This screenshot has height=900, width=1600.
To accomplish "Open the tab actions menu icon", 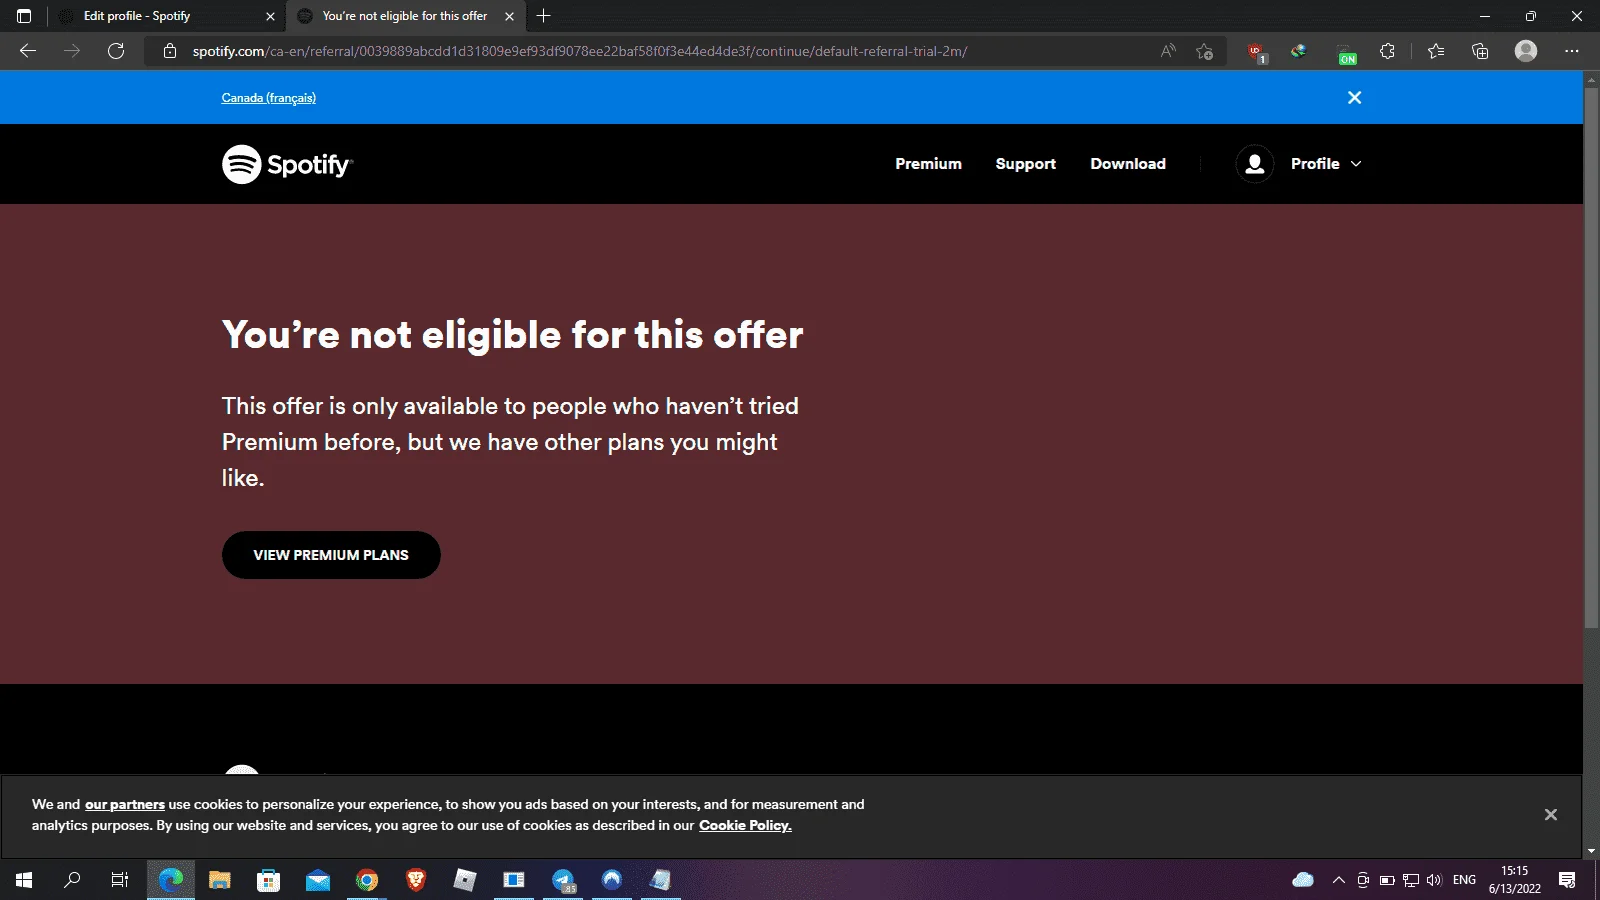I will (x=24, y=16).
